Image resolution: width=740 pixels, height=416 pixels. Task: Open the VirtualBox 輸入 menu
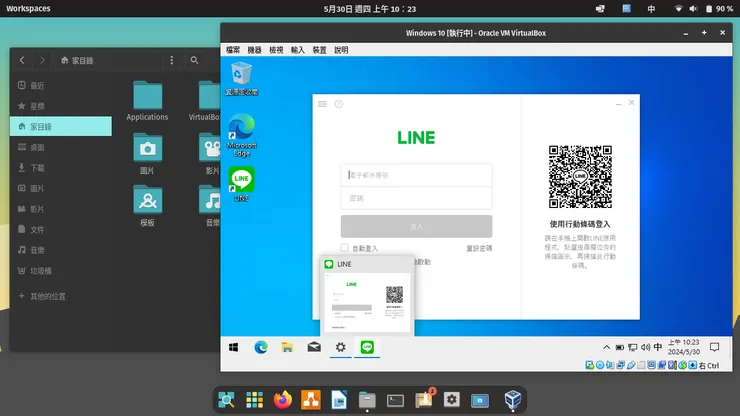coord(298,50)
